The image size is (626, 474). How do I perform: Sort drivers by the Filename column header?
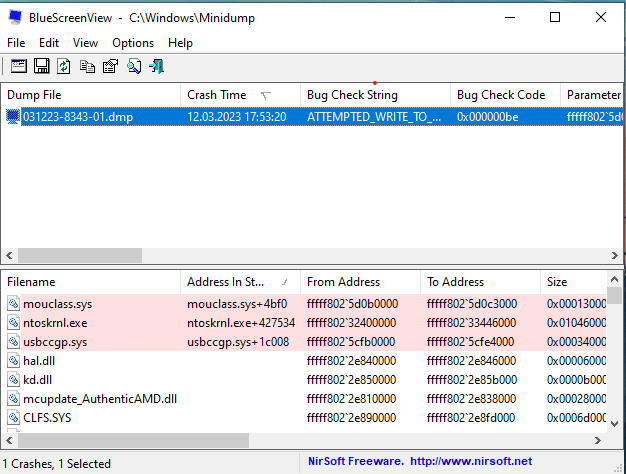[91, 282]
